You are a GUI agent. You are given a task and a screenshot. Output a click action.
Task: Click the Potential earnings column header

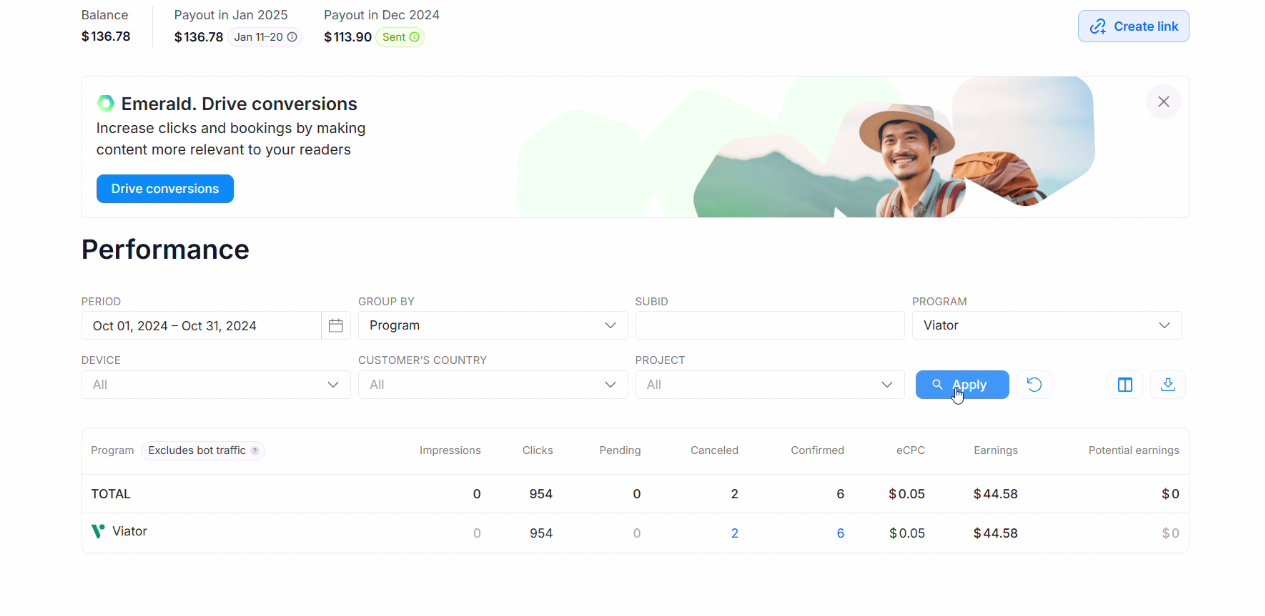pos(1134,451)
